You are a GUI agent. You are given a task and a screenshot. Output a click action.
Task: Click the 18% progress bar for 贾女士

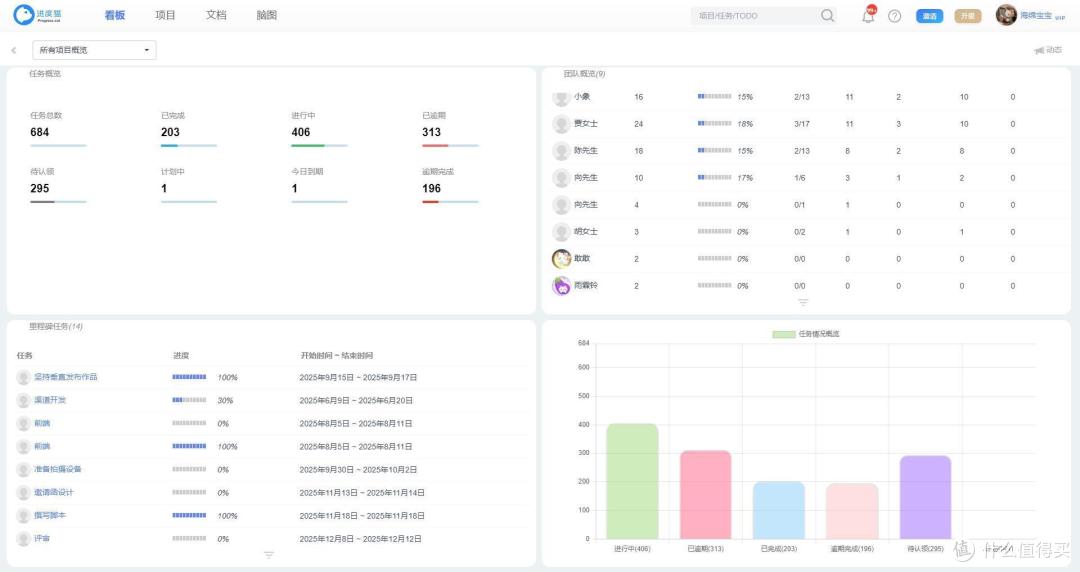pyautogui.click(x=714, y=124)
